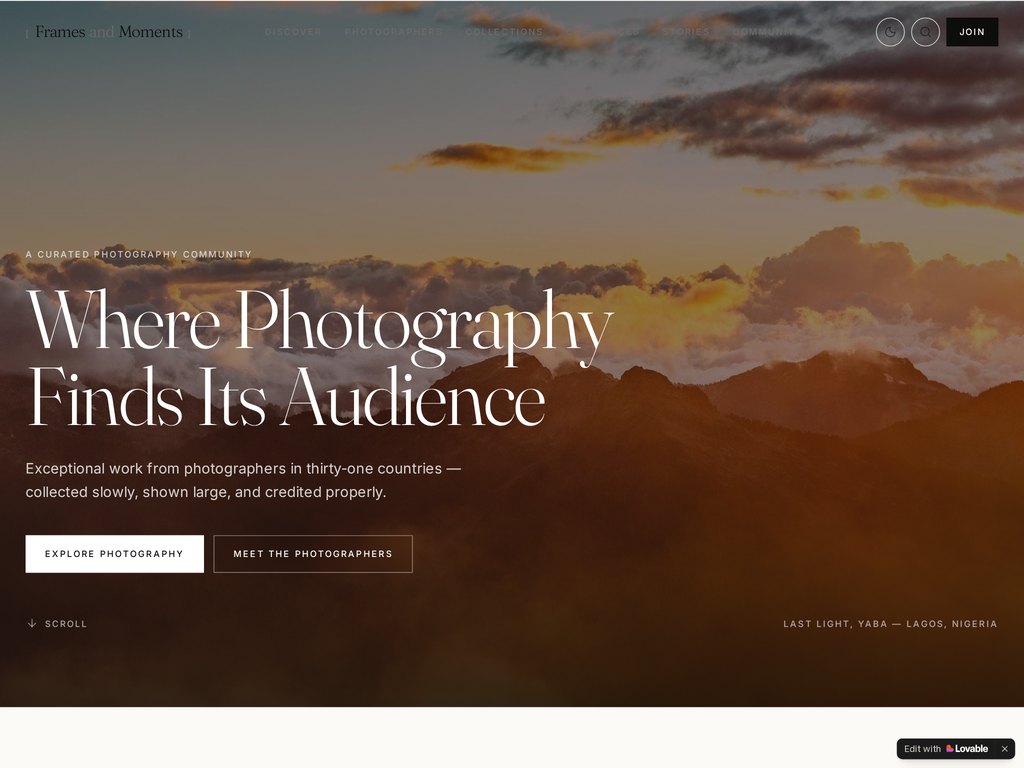Click the JOIN button
This screenshot has height=768, width=1024.
tap(972, 32)
